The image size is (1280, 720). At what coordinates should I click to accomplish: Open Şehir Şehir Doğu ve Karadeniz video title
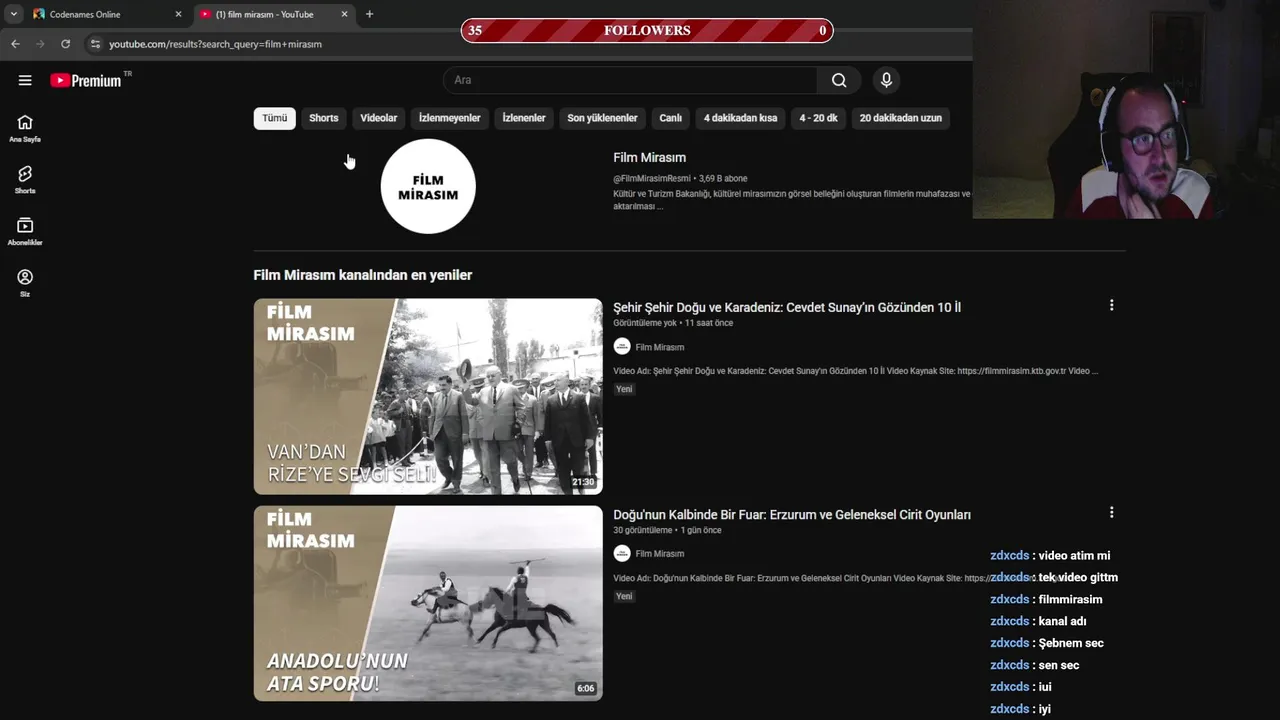coord(787,307)
